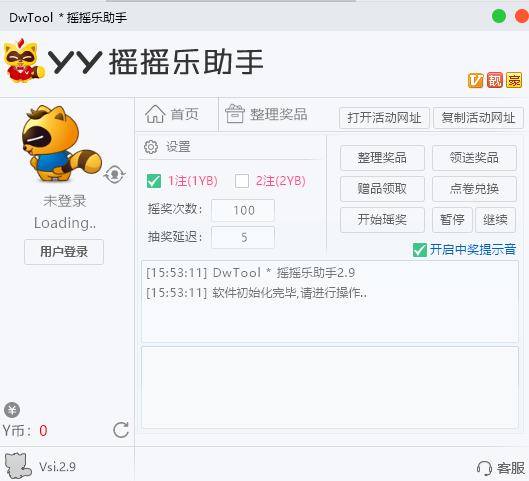Screen dimensions: 529x481
Task: Disable the 开启中奖提示音 checkbox
Action: coord(420,250)
